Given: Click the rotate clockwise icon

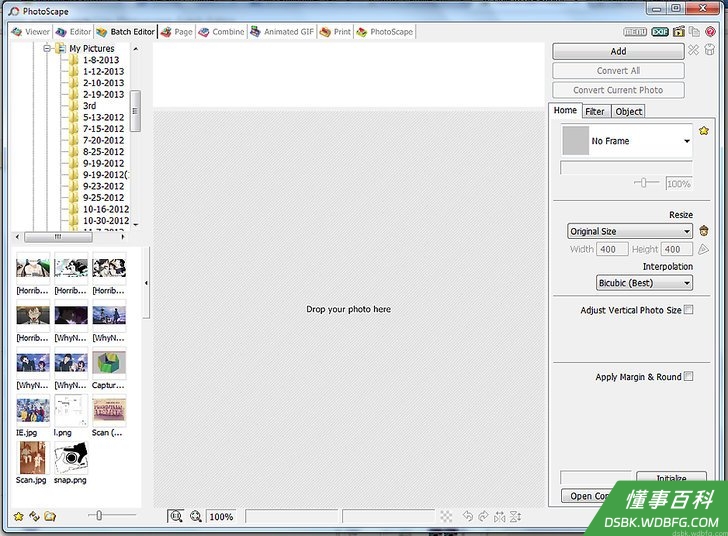Looking at the screenshot, I should (483, 516).
